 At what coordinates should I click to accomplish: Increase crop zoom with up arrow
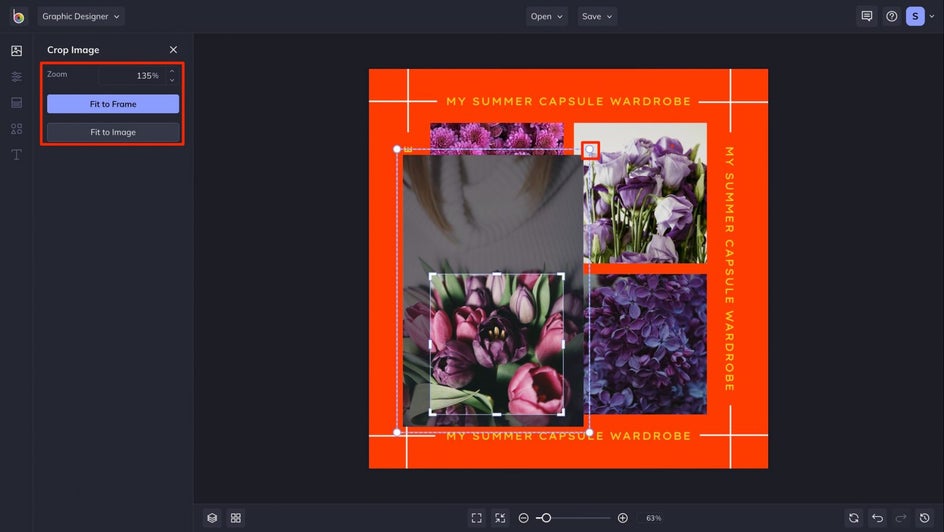point(172,71)
